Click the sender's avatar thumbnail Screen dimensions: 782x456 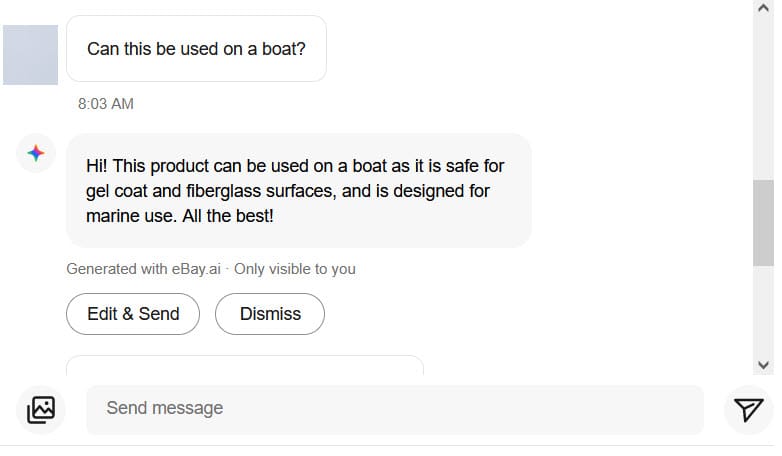pos(31,55)
